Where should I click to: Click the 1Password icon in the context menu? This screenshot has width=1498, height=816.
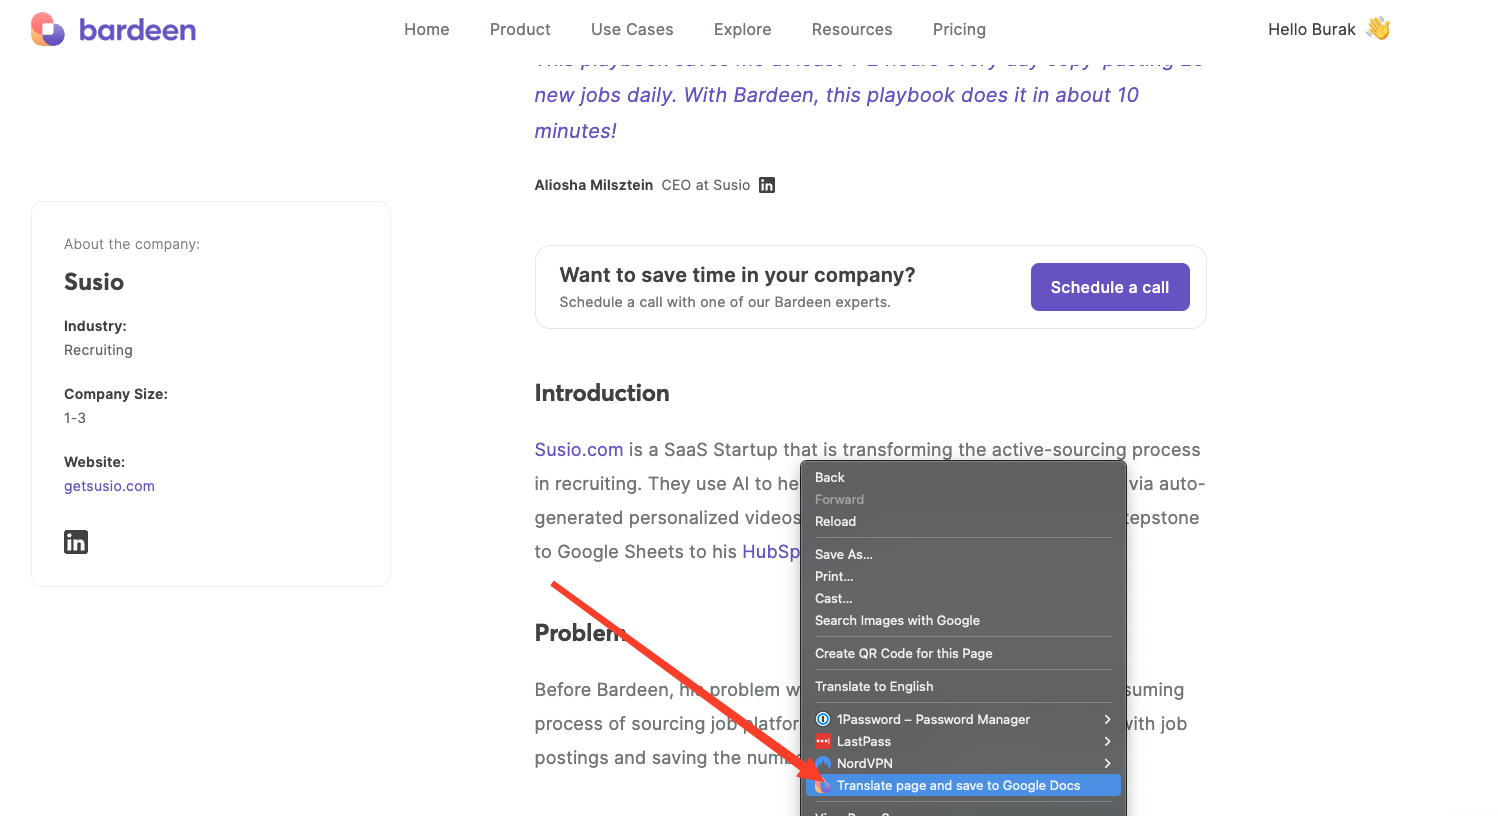click(x=823, y=719)
